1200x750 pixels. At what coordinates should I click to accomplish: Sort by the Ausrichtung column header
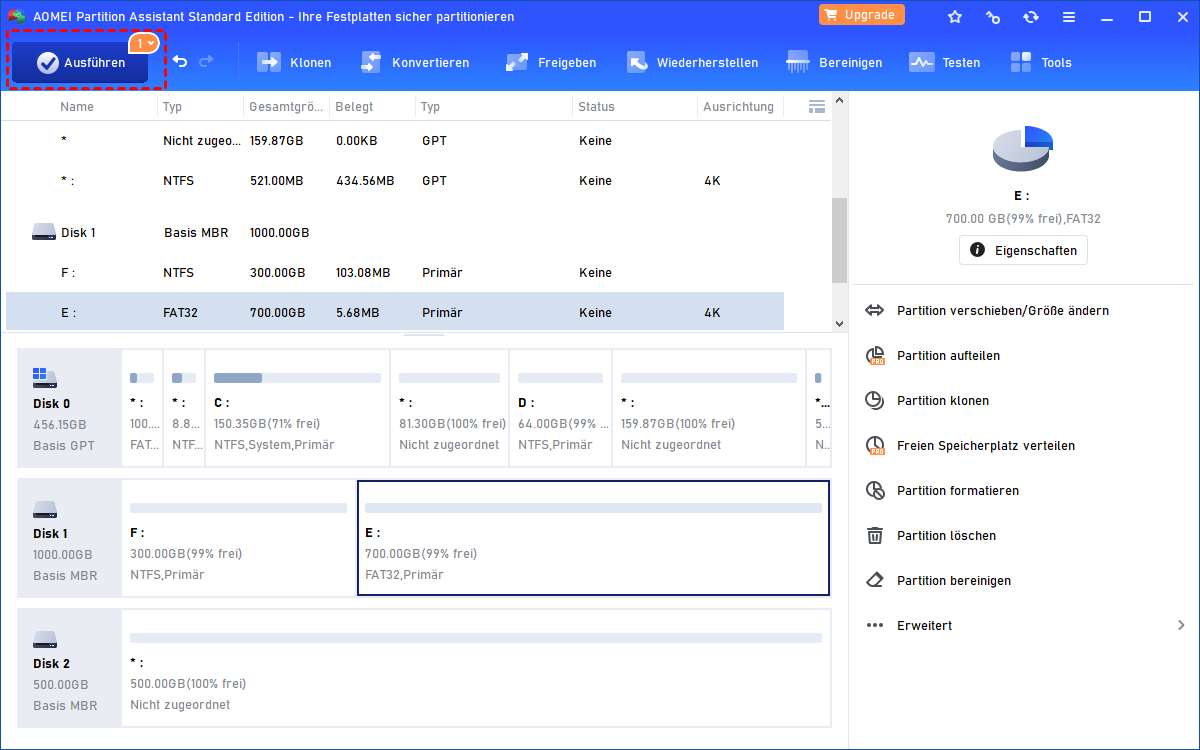pyautogui.click(x=738, y=106)
